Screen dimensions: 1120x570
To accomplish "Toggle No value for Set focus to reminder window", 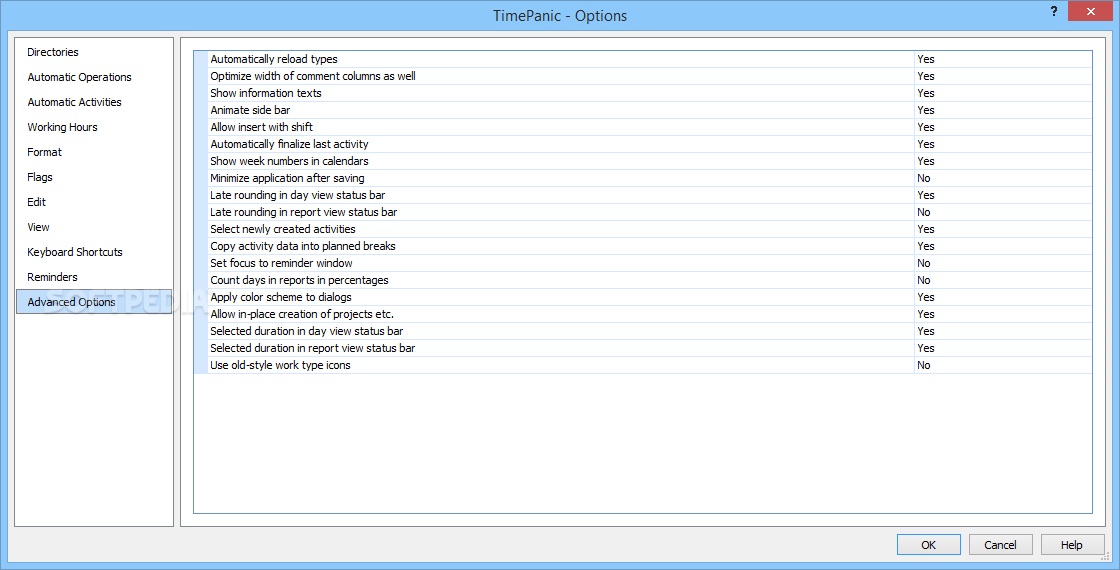I will [1003, 263].
